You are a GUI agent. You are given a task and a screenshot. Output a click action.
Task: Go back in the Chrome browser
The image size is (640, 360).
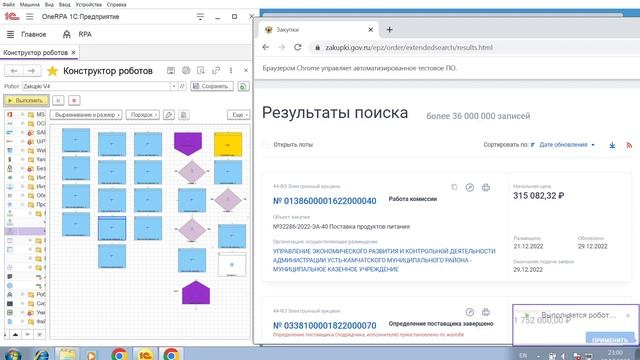point(266,47)
